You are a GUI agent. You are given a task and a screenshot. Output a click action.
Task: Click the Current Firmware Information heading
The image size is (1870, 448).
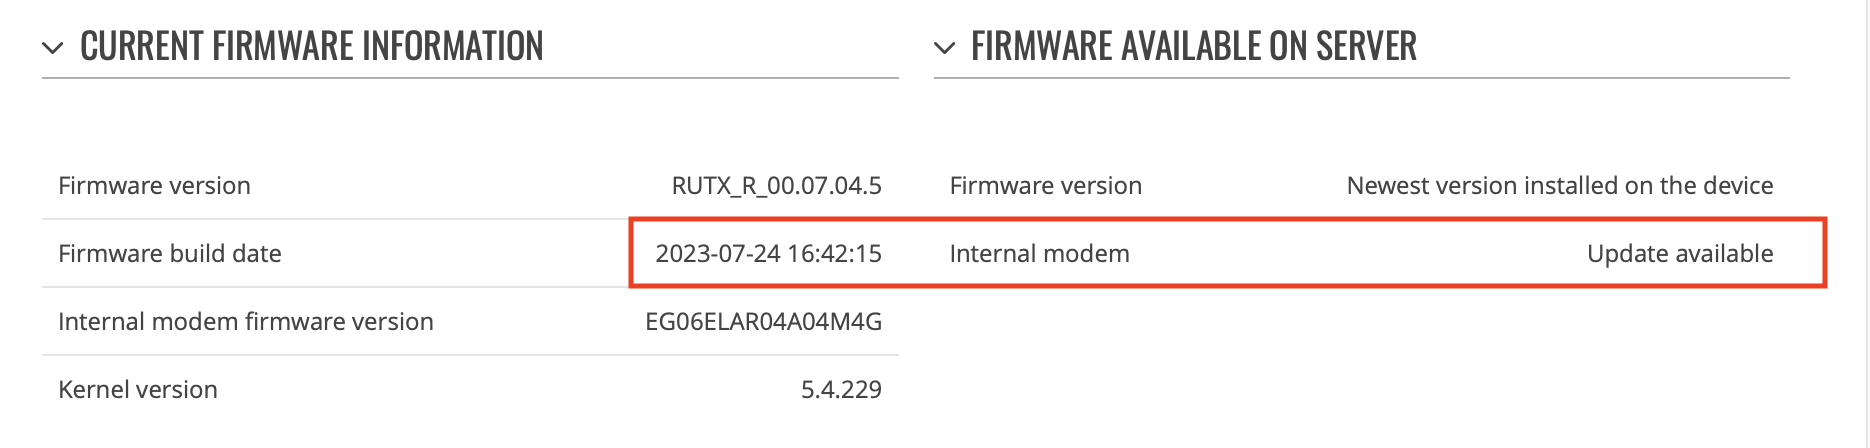[x=312, y=46]
